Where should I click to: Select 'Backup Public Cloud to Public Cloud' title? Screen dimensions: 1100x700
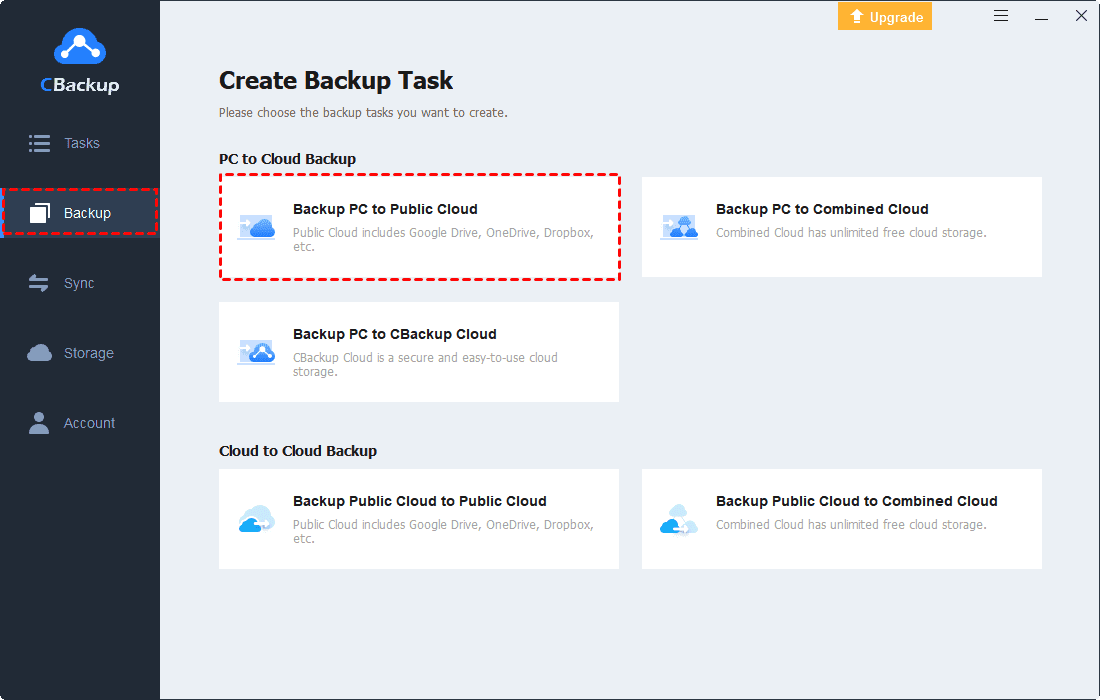419,501
